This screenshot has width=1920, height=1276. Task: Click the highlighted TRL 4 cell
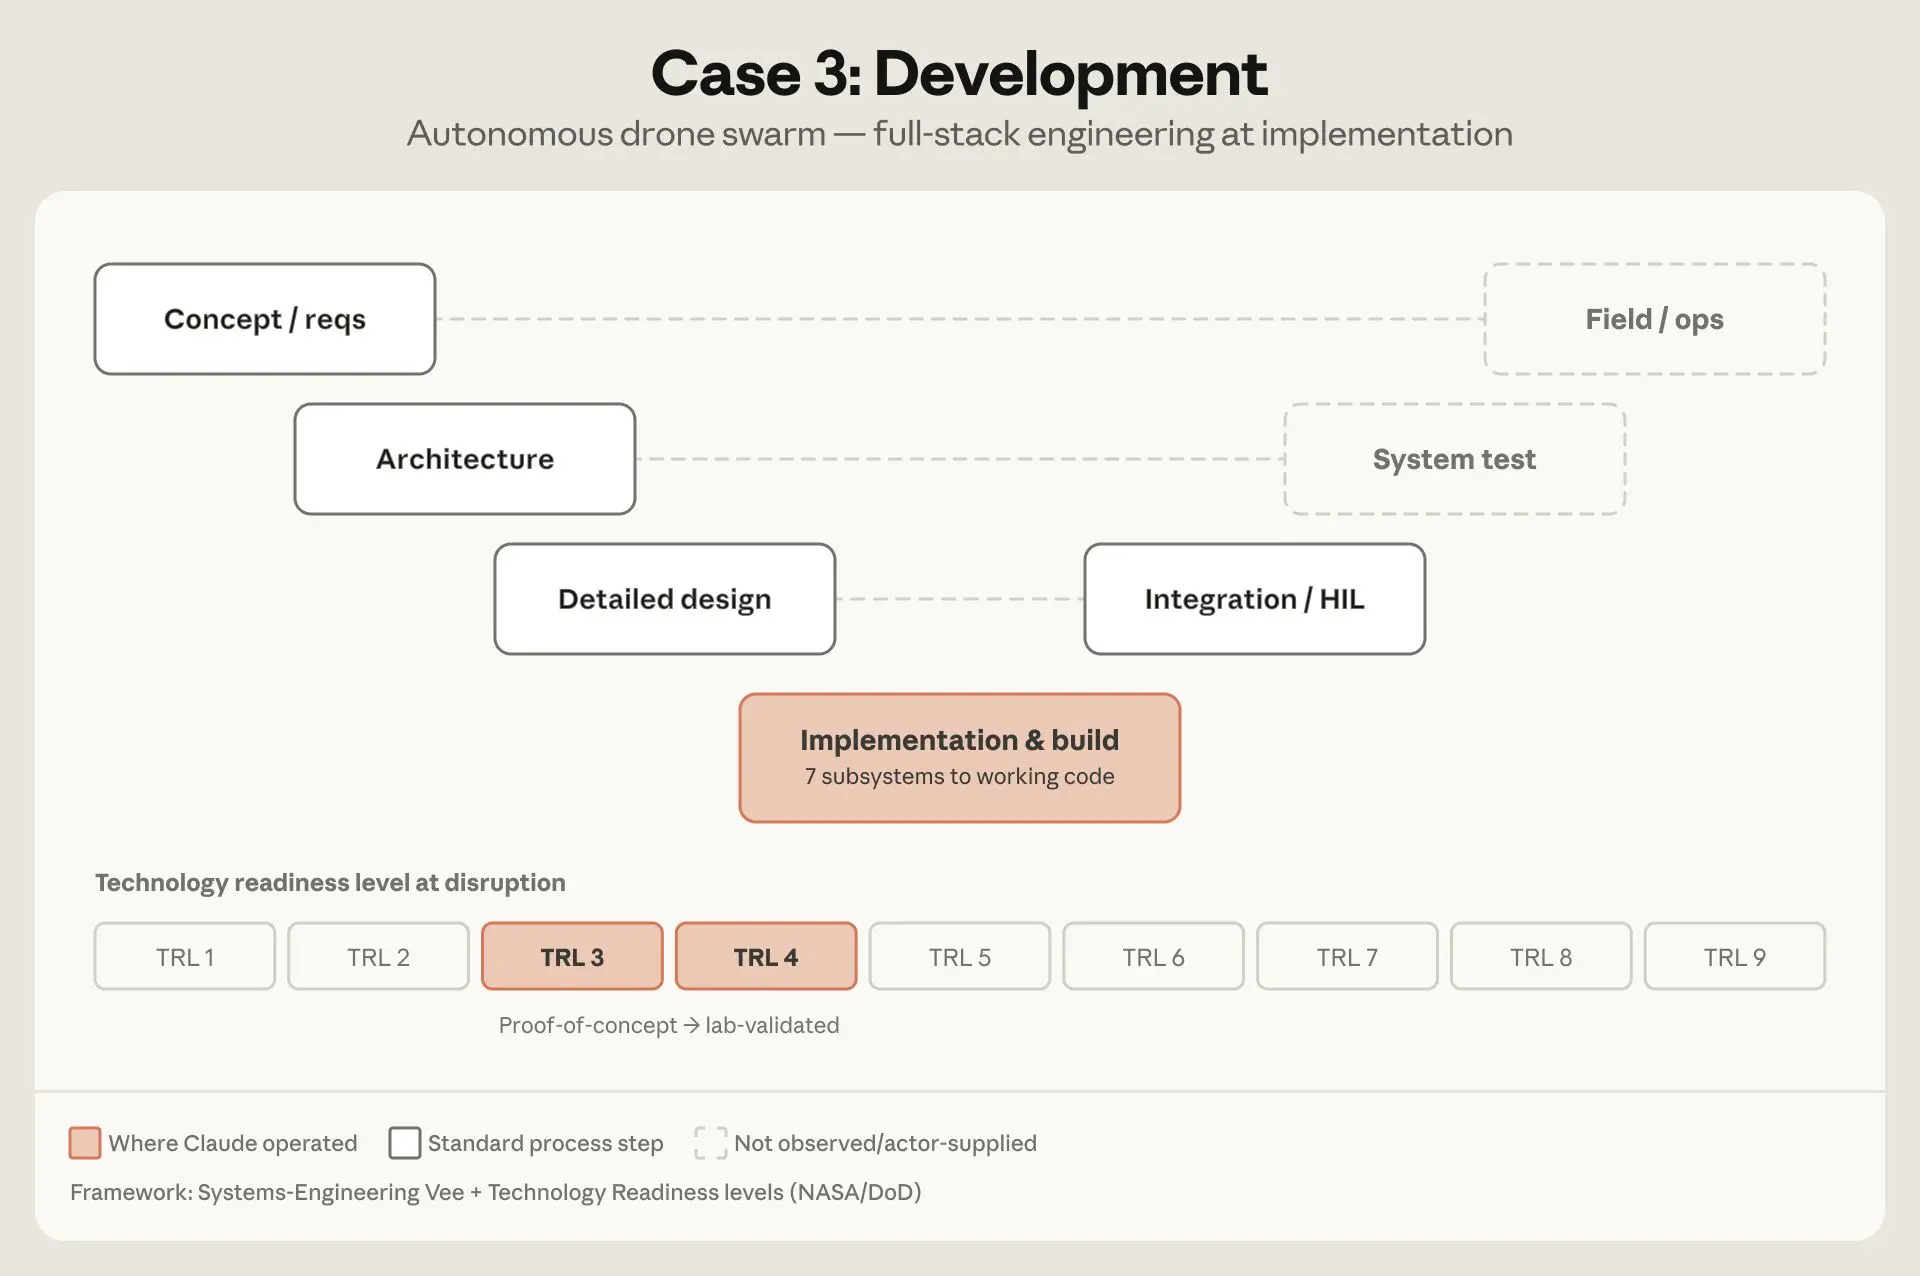766,957
